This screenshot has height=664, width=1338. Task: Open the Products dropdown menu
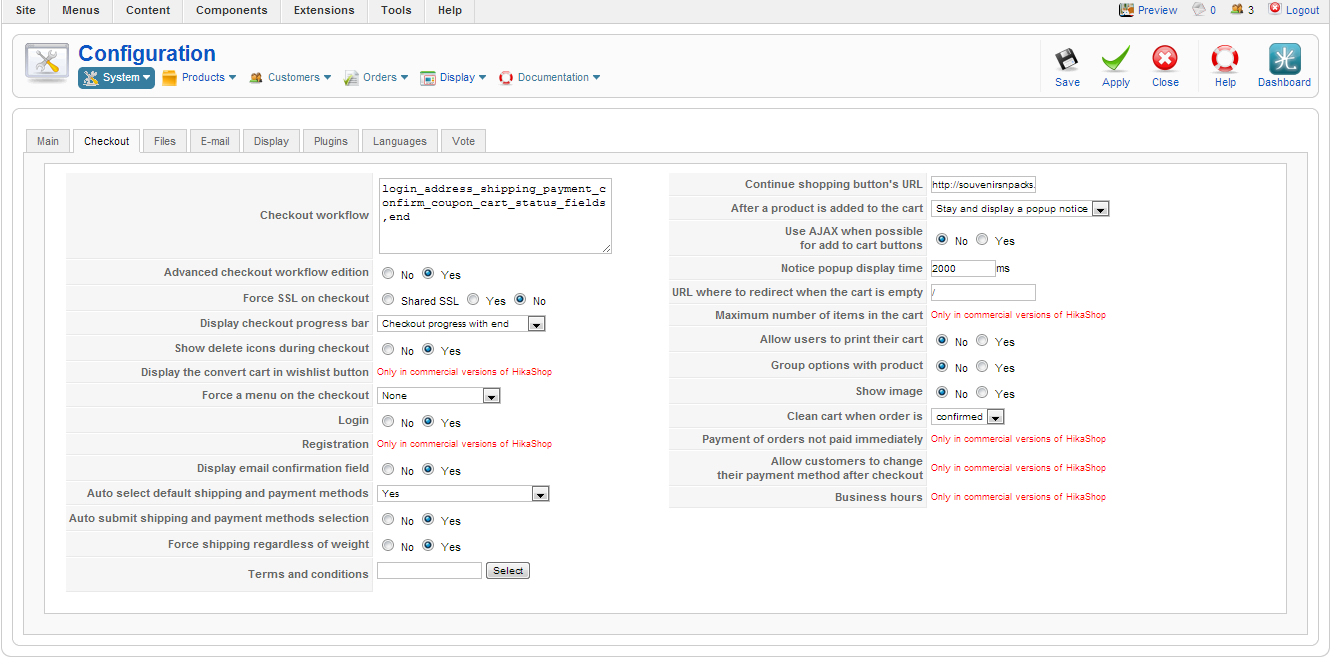(199, 77)
